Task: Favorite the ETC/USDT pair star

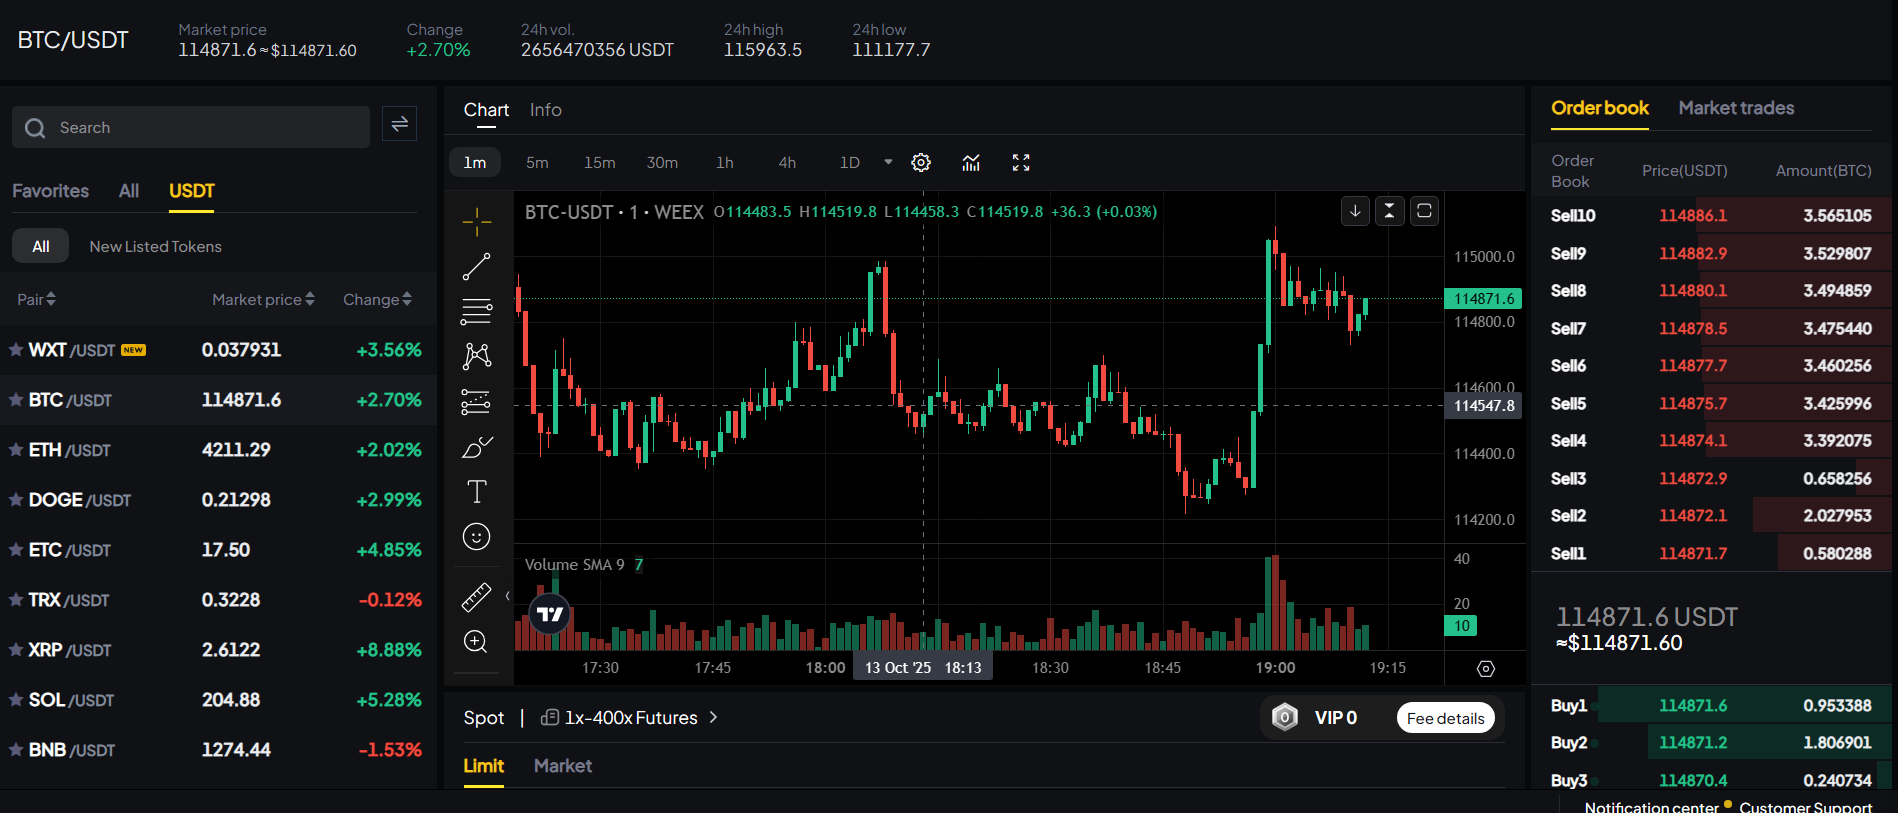Action: (16, 550)
